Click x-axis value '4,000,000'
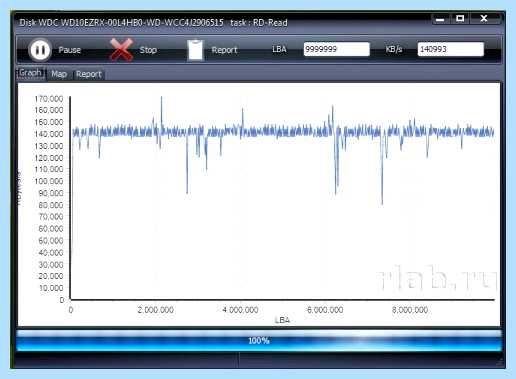This screenshot has width=516, height=379. pos(240,310)
